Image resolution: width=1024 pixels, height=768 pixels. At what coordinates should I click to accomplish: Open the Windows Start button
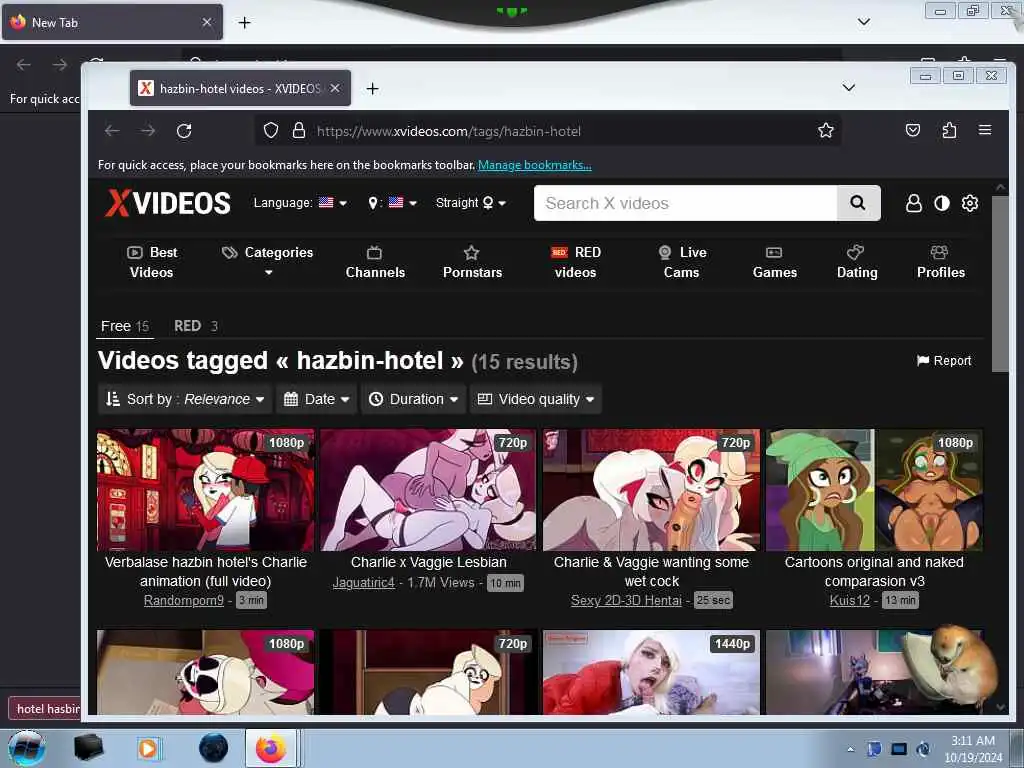point(26,748)
